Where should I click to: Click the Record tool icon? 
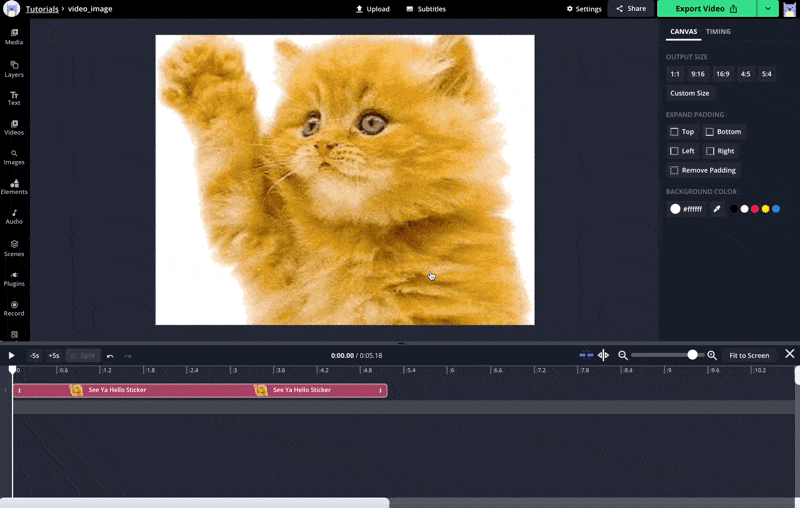click(14, 308)
